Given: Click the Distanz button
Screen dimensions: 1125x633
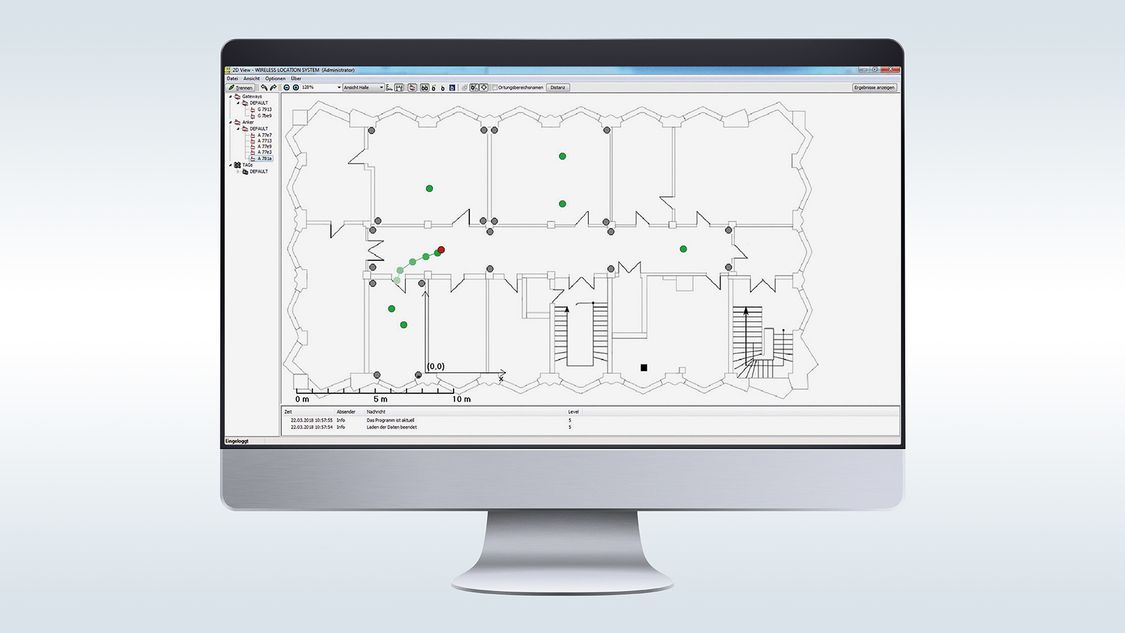Looking at the screenshot, I should tap(557, 88).
